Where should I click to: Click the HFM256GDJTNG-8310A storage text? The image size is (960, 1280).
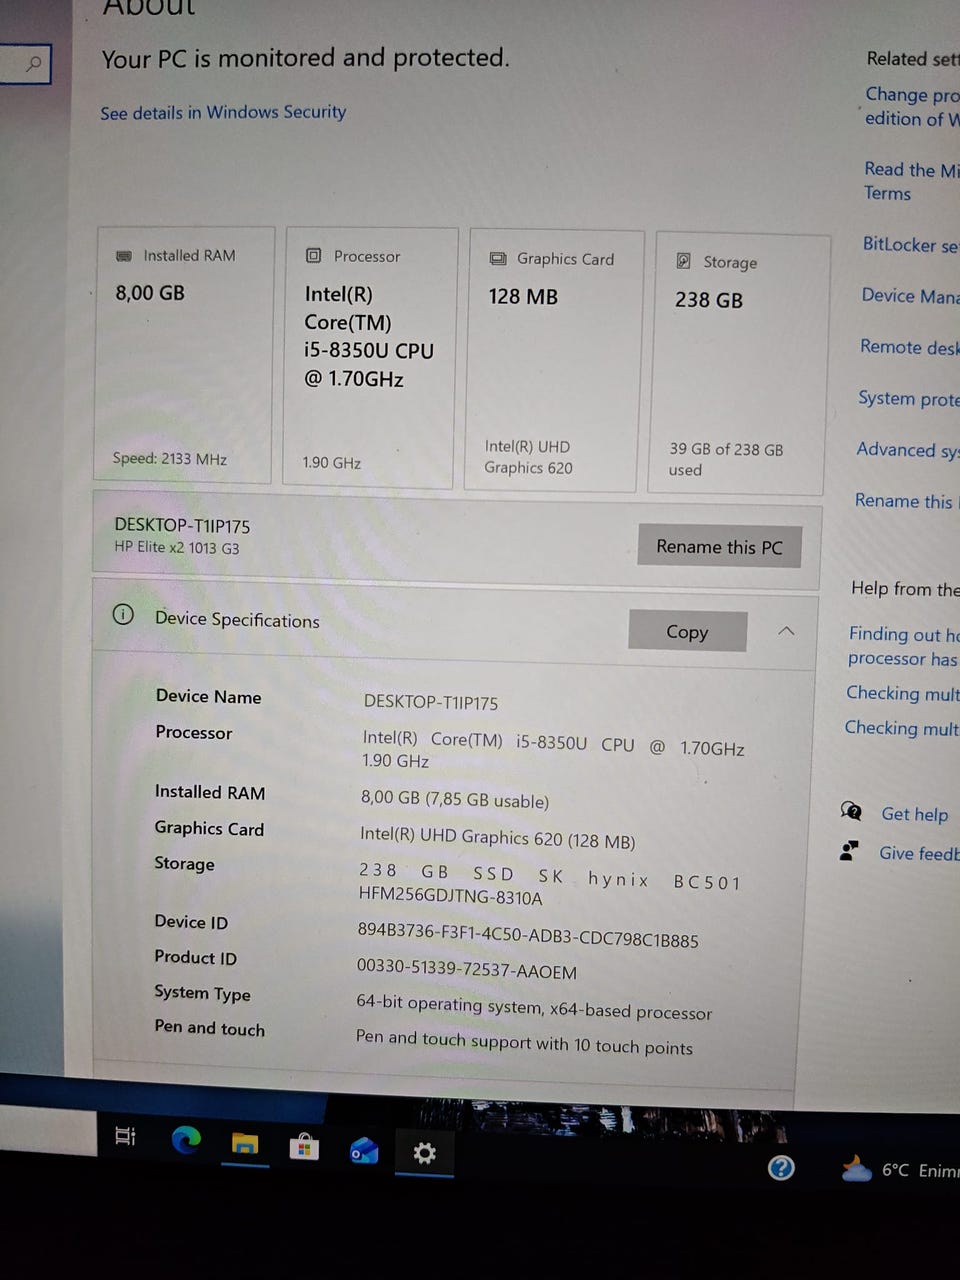point(450,896)
